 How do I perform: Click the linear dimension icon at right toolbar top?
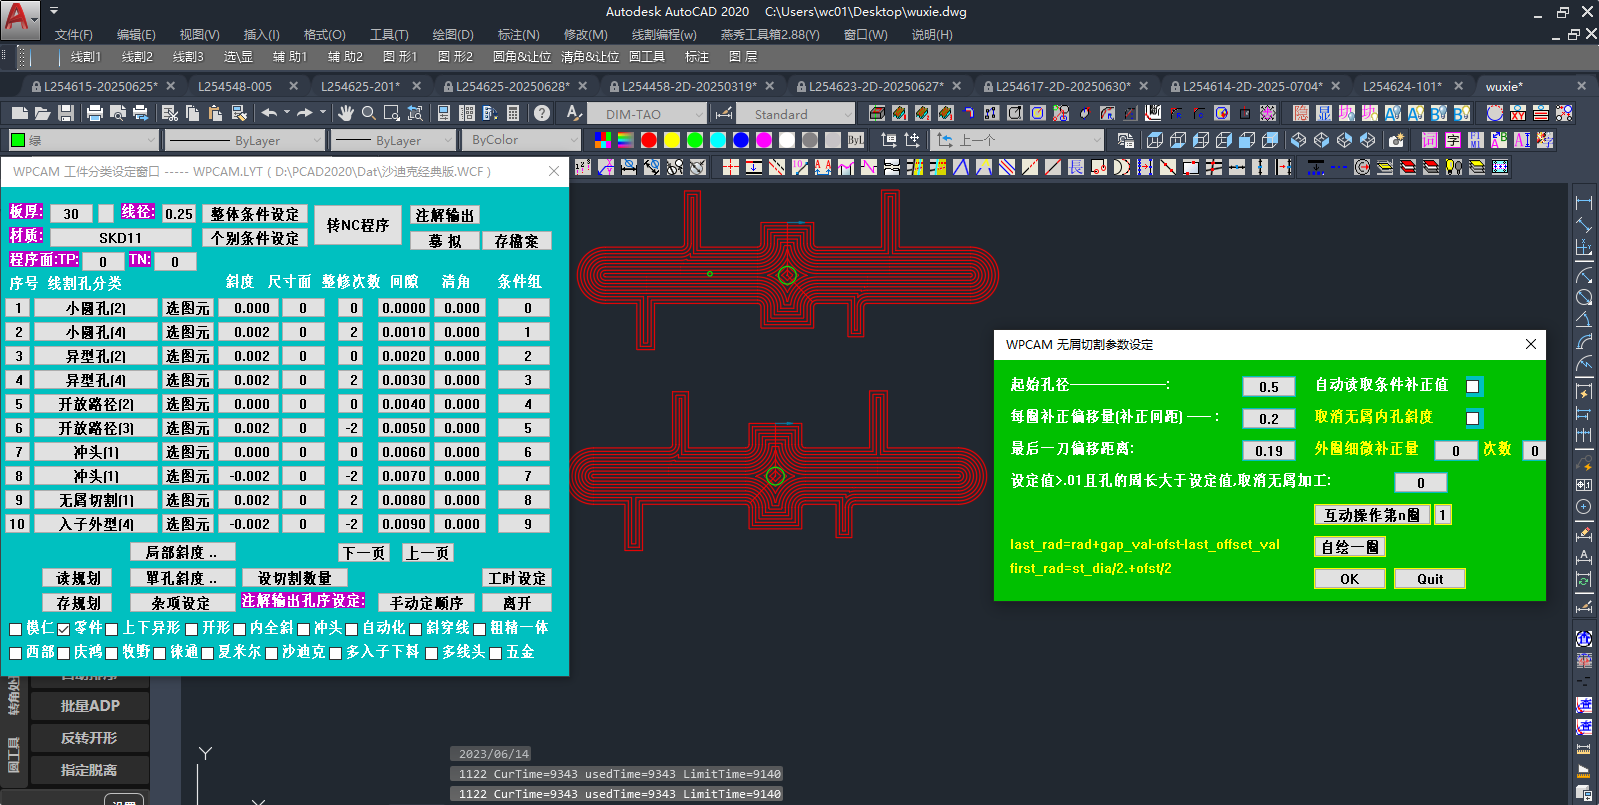click(x=1584, y=203)
